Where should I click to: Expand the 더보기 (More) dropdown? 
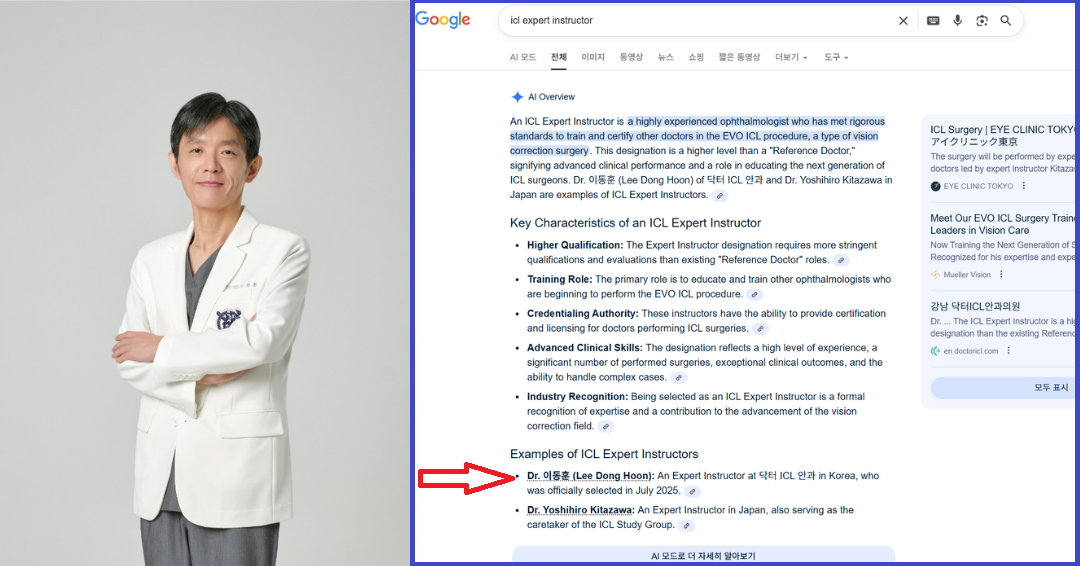[791, 57]
